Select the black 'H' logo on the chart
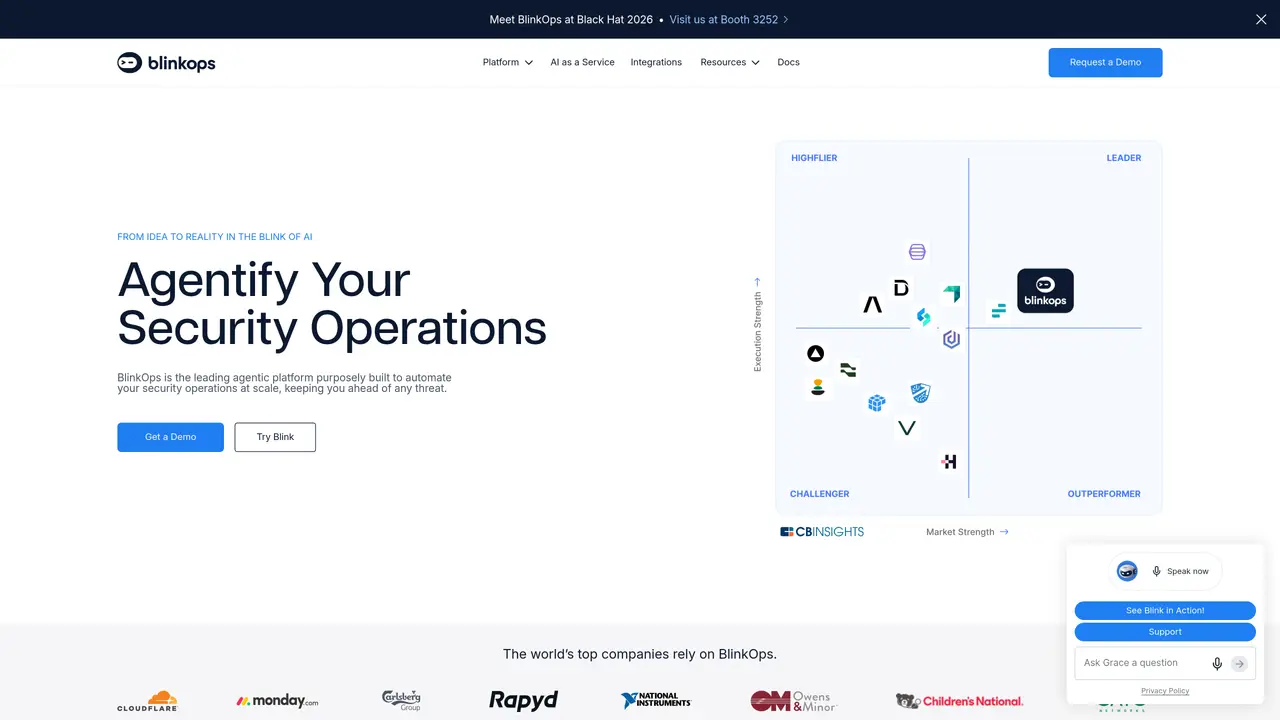Screen dimensions: 1280x720 coord(949,461)
